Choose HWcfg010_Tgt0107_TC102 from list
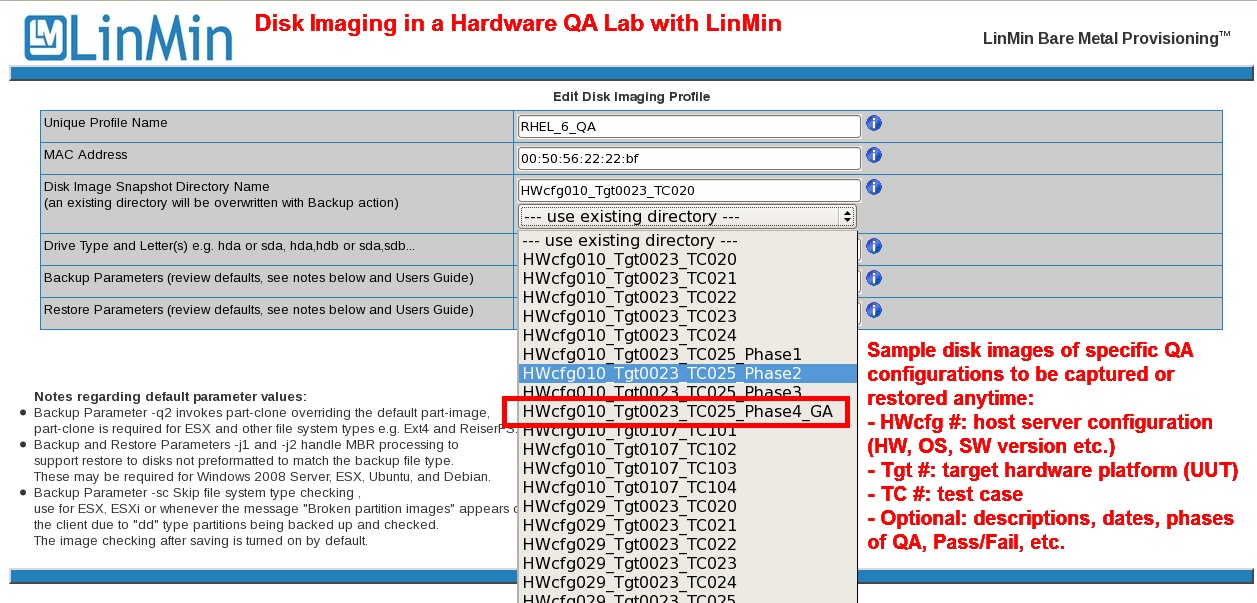The height and width of the screenshot is (603, 1257). (x=687, y=450)
